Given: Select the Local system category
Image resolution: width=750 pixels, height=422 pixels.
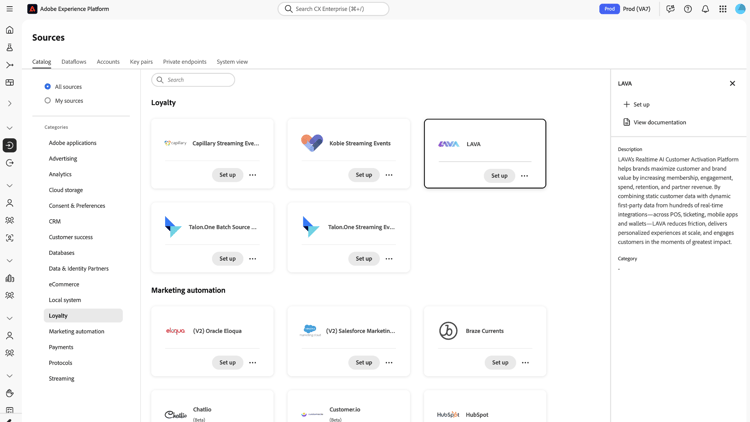Looking at the screenshot, I should (65, 300).
